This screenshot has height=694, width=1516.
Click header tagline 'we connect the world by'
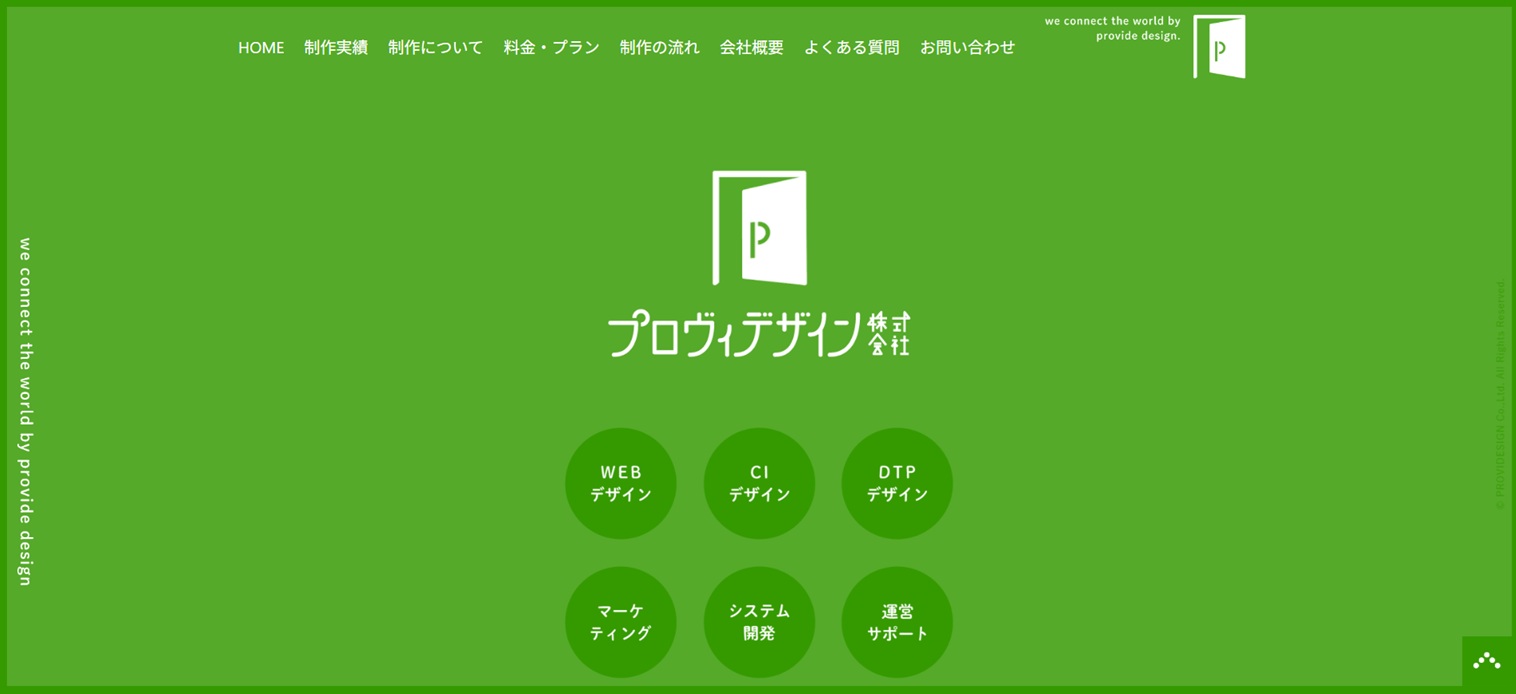(1113, 21)
